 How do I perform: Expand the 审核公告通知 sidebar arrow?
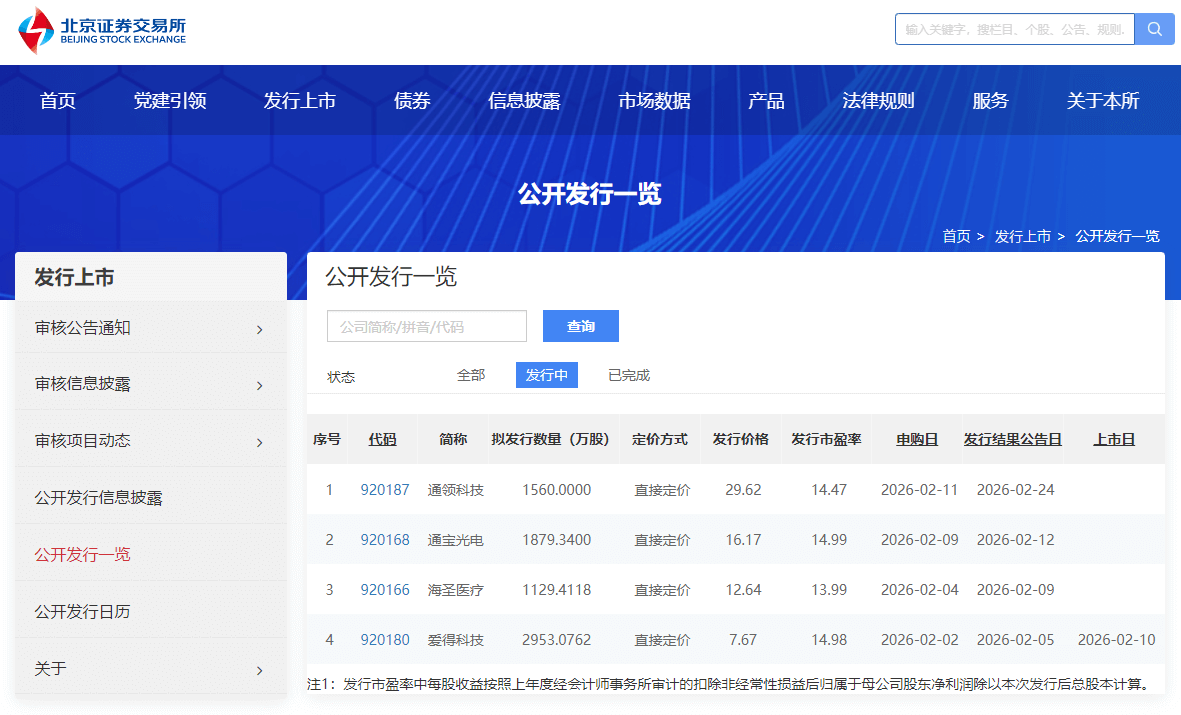pyautogui.click(x=259, y=329)
